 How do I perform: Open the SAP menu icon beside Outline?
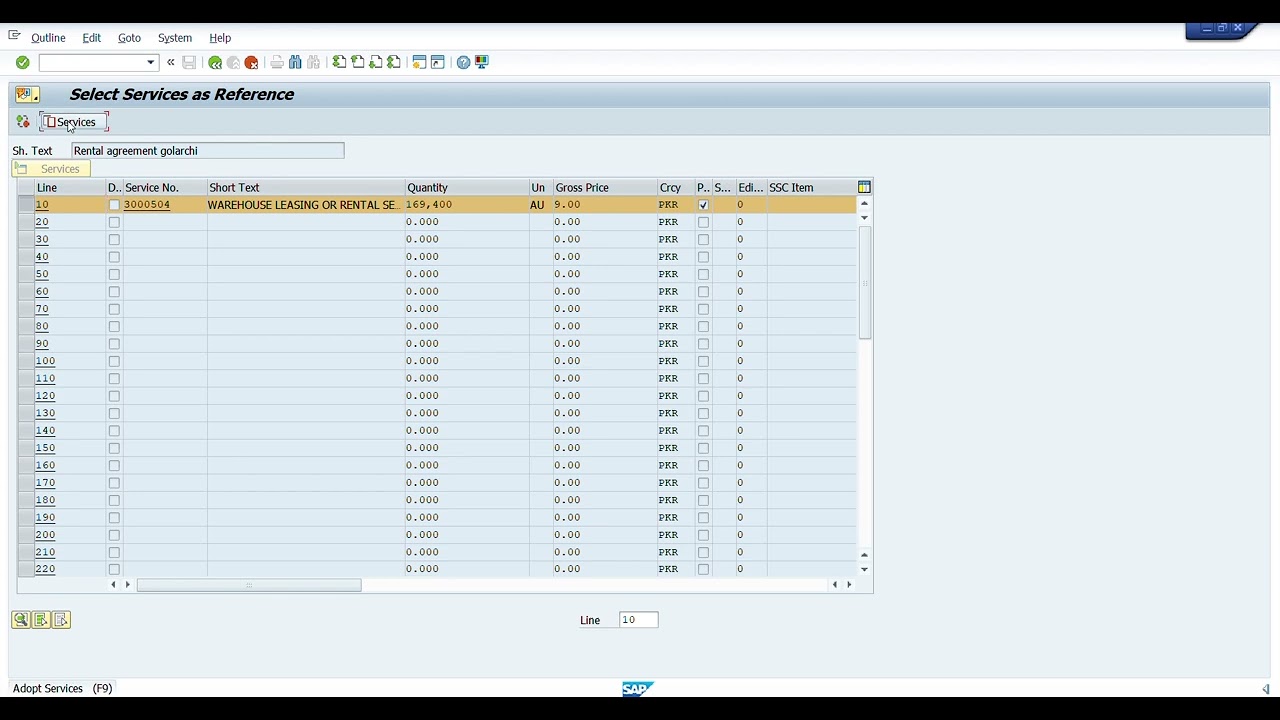coord(14,36)
